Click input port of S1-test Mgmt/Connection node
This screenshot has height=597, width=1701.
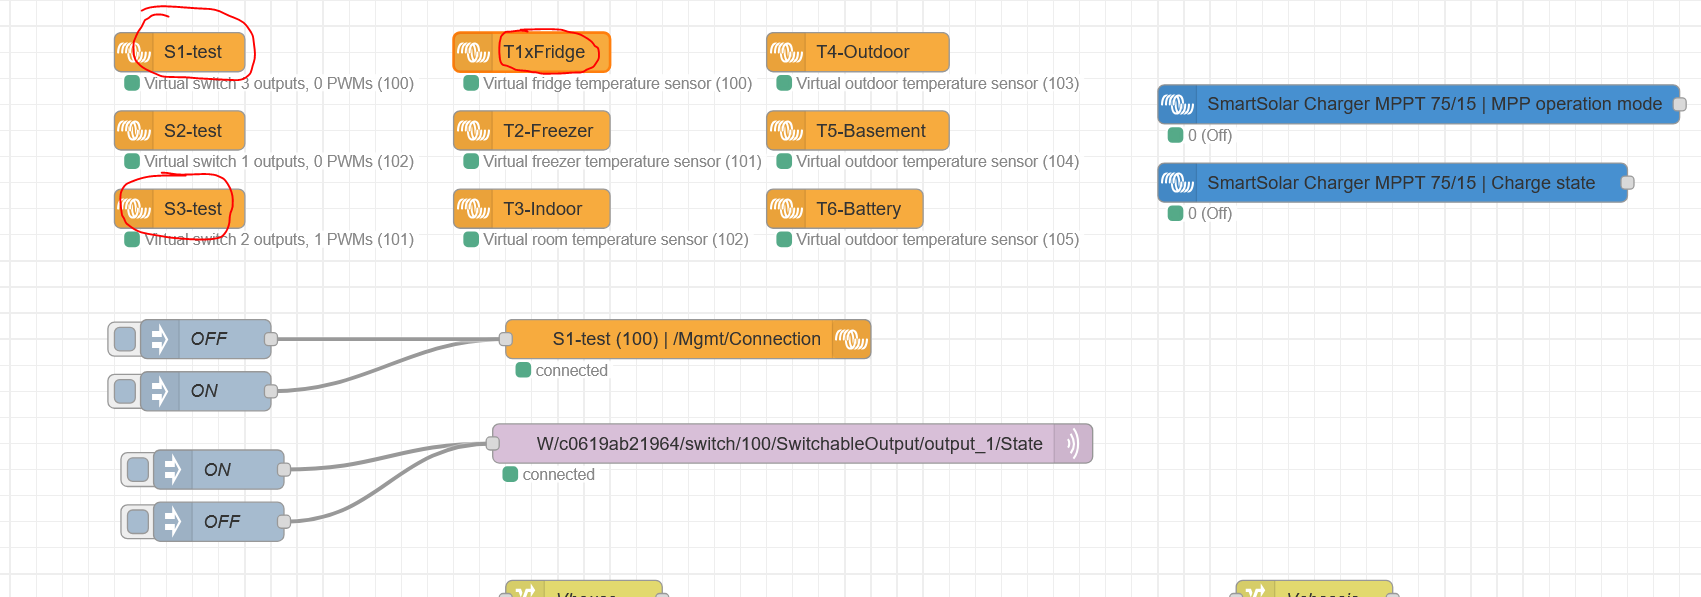point(506,339)
